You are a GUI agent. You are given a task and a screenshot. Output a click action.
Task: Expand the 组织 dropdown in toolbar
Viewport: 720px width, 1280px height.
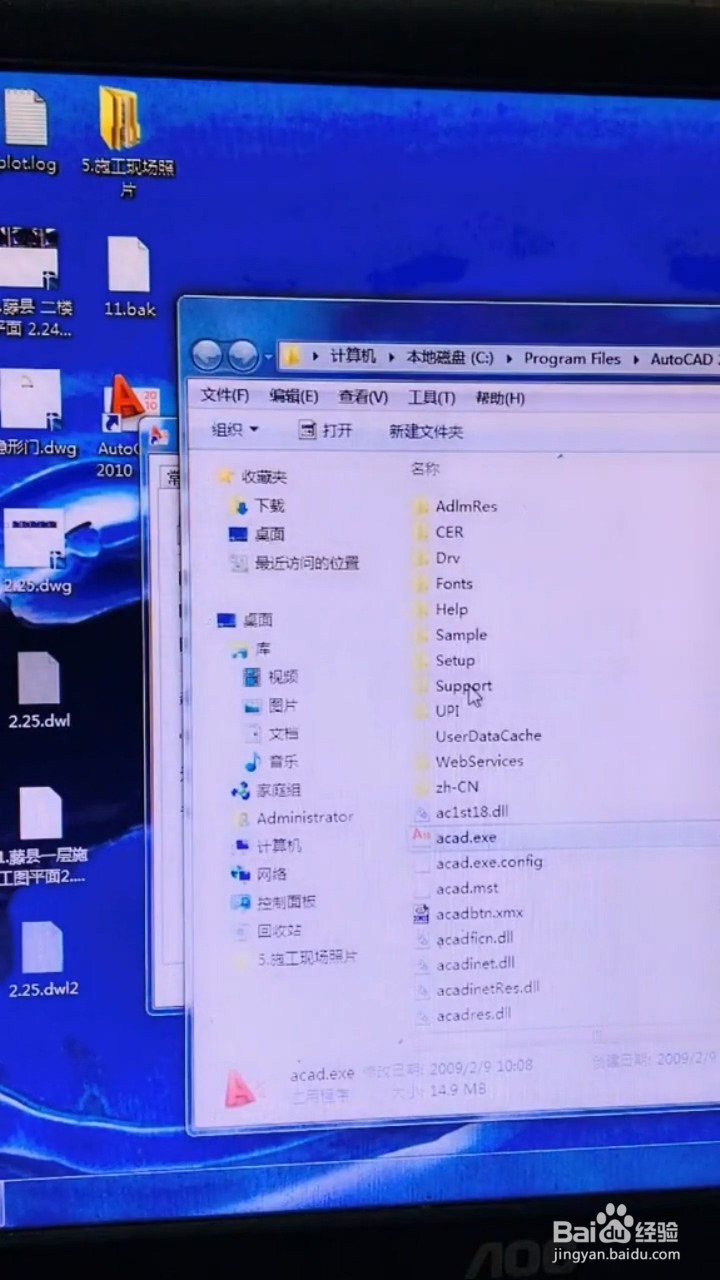click(x=235, y=429)
